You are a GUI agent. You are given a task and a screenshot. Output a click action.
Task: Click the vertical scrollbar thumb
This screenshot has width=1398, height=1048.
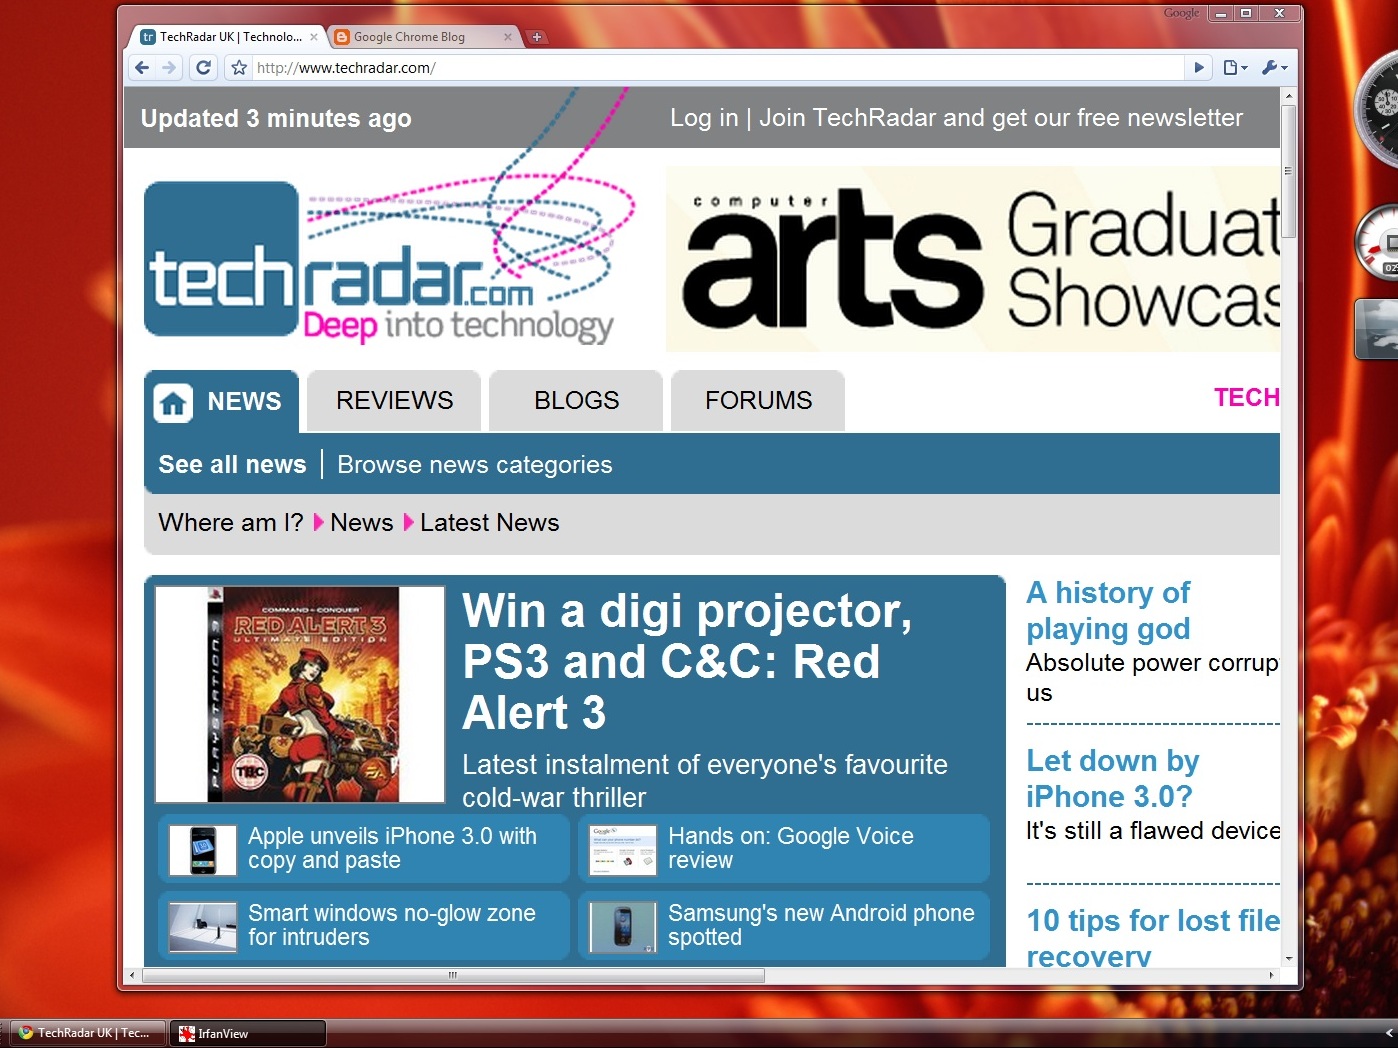tap(1289, 171)
